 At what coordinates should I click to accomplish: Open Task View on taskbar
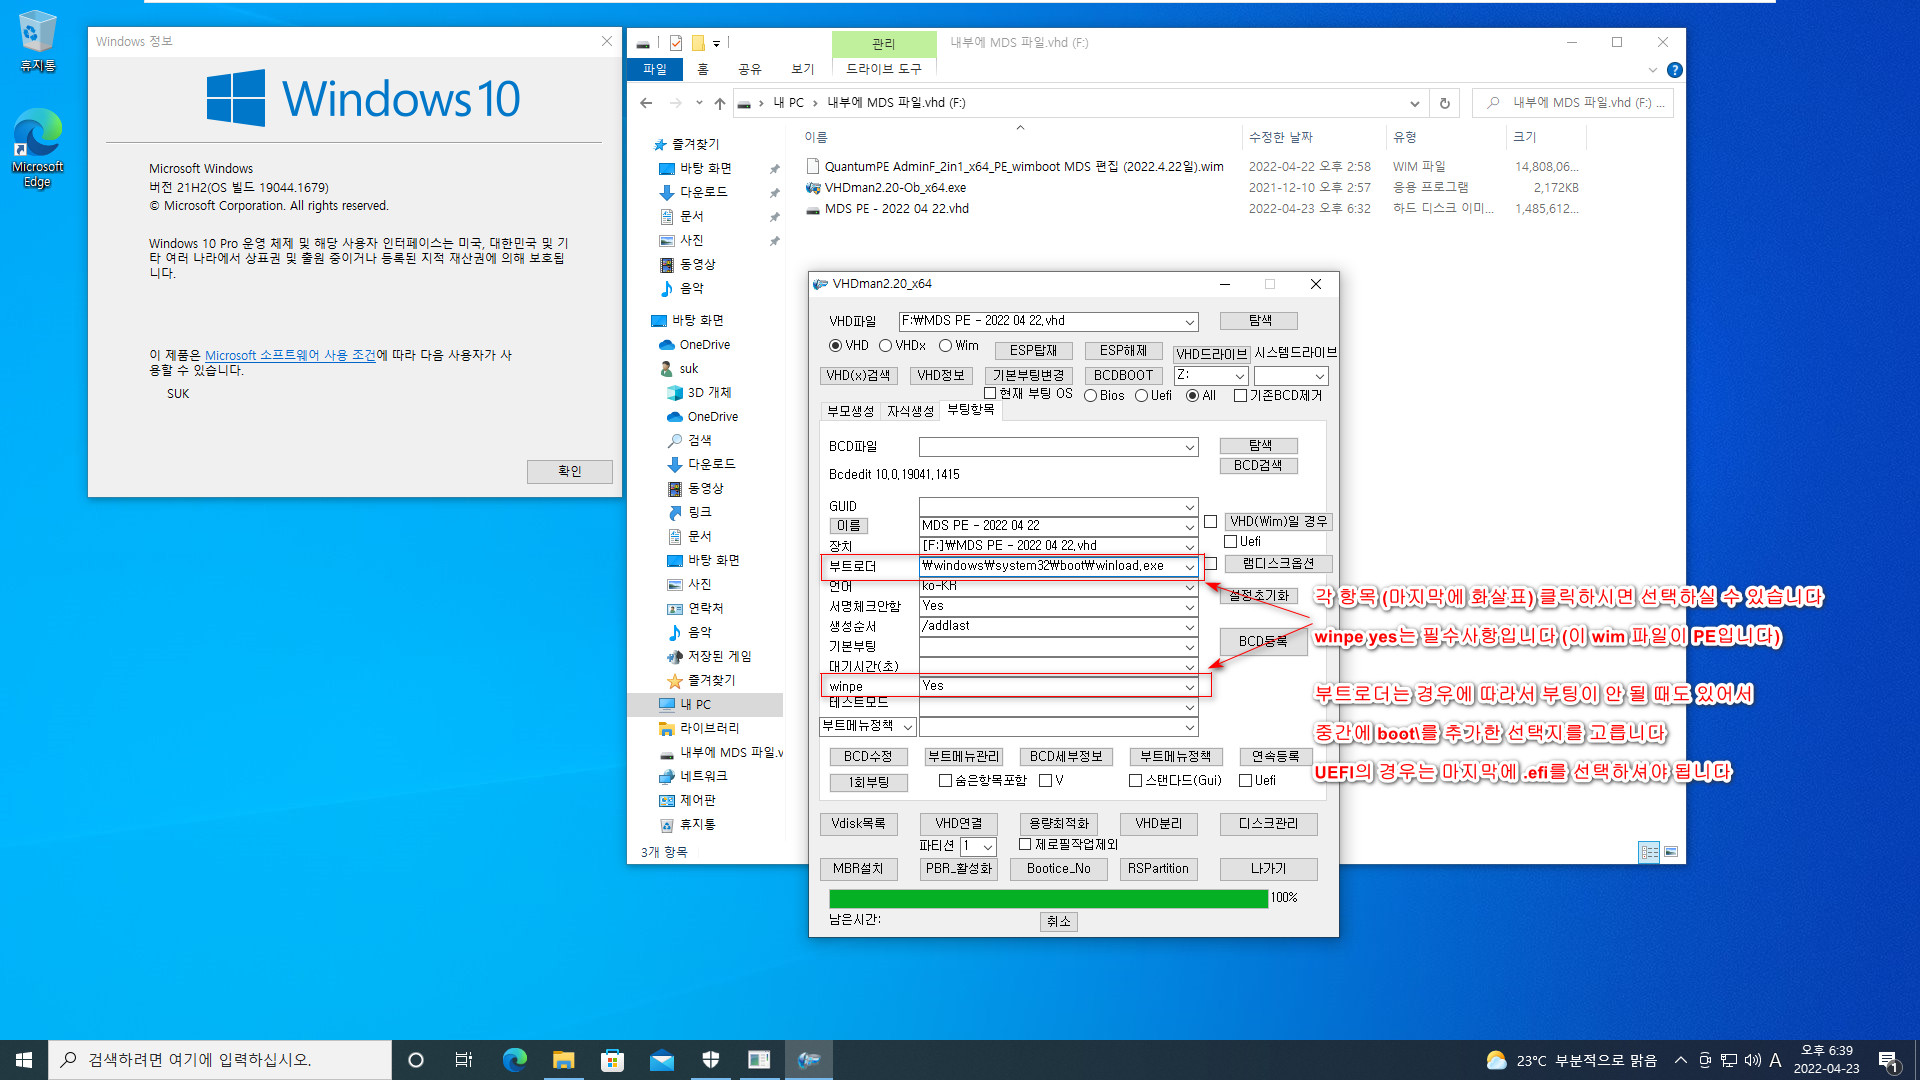tap(464, 1060)
